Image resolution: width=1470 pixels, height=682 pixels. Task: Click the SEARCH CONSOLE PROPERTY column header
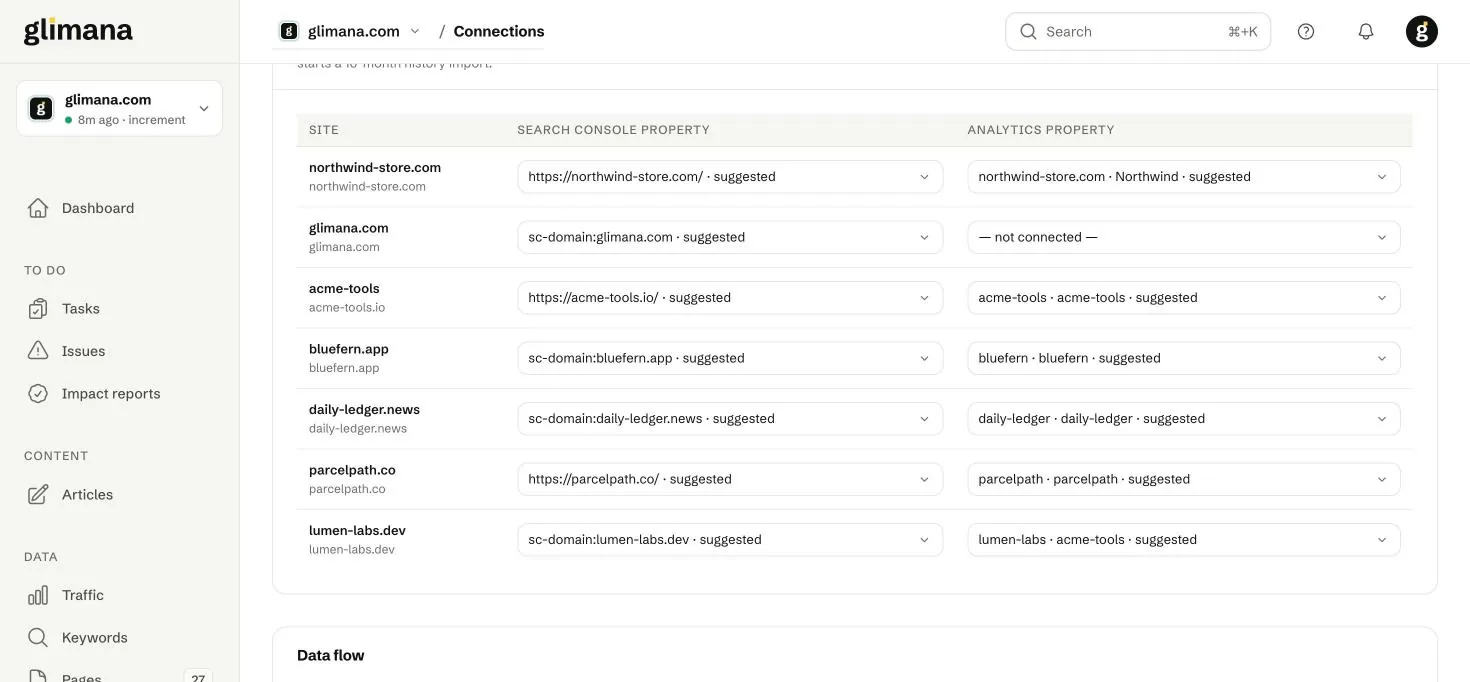(613, 130)
